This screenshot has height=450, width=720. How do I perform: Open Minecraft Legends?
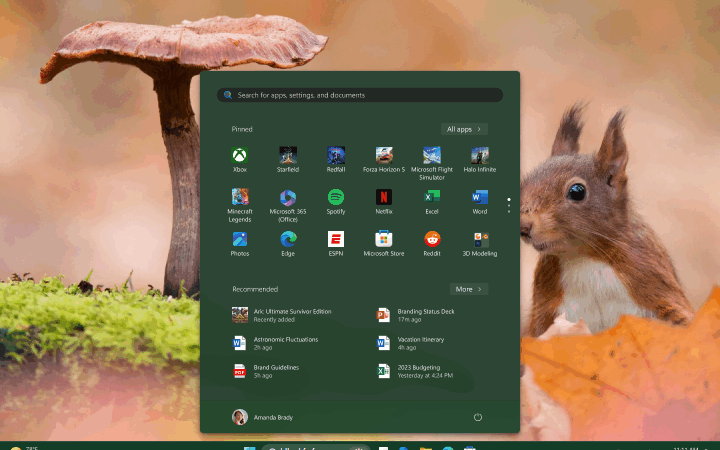(240, 205)
